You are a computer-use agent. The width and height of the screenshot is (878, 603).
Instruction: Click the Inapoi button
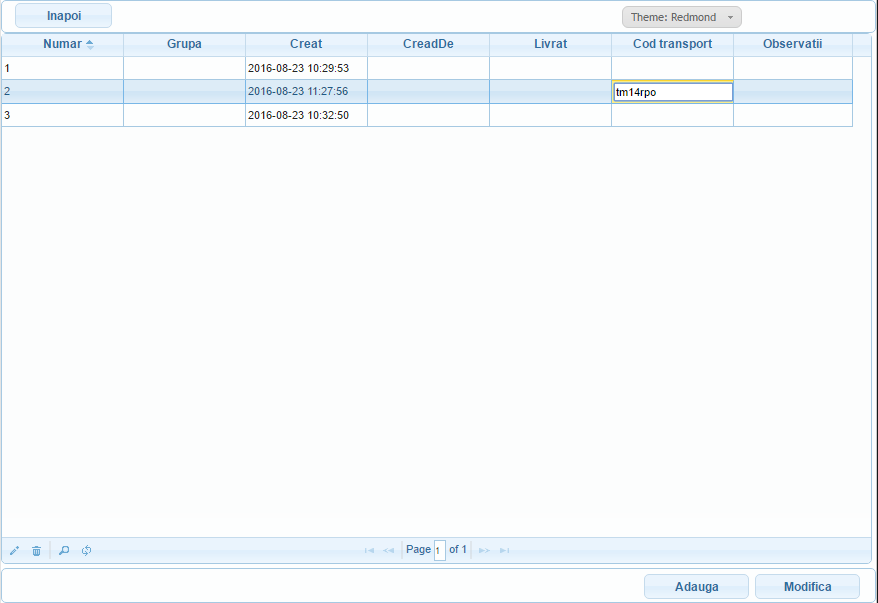tap(63, 15)
